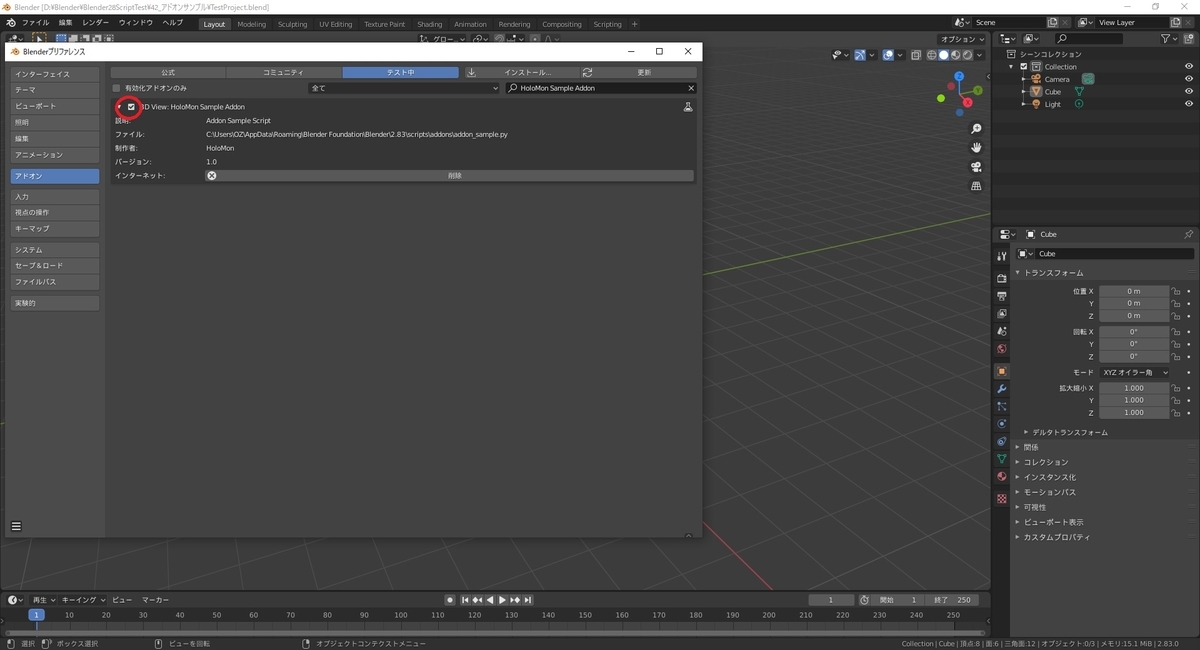Select rendered viewport shading
Screen dimensions: 1200x650
(968, 55)
